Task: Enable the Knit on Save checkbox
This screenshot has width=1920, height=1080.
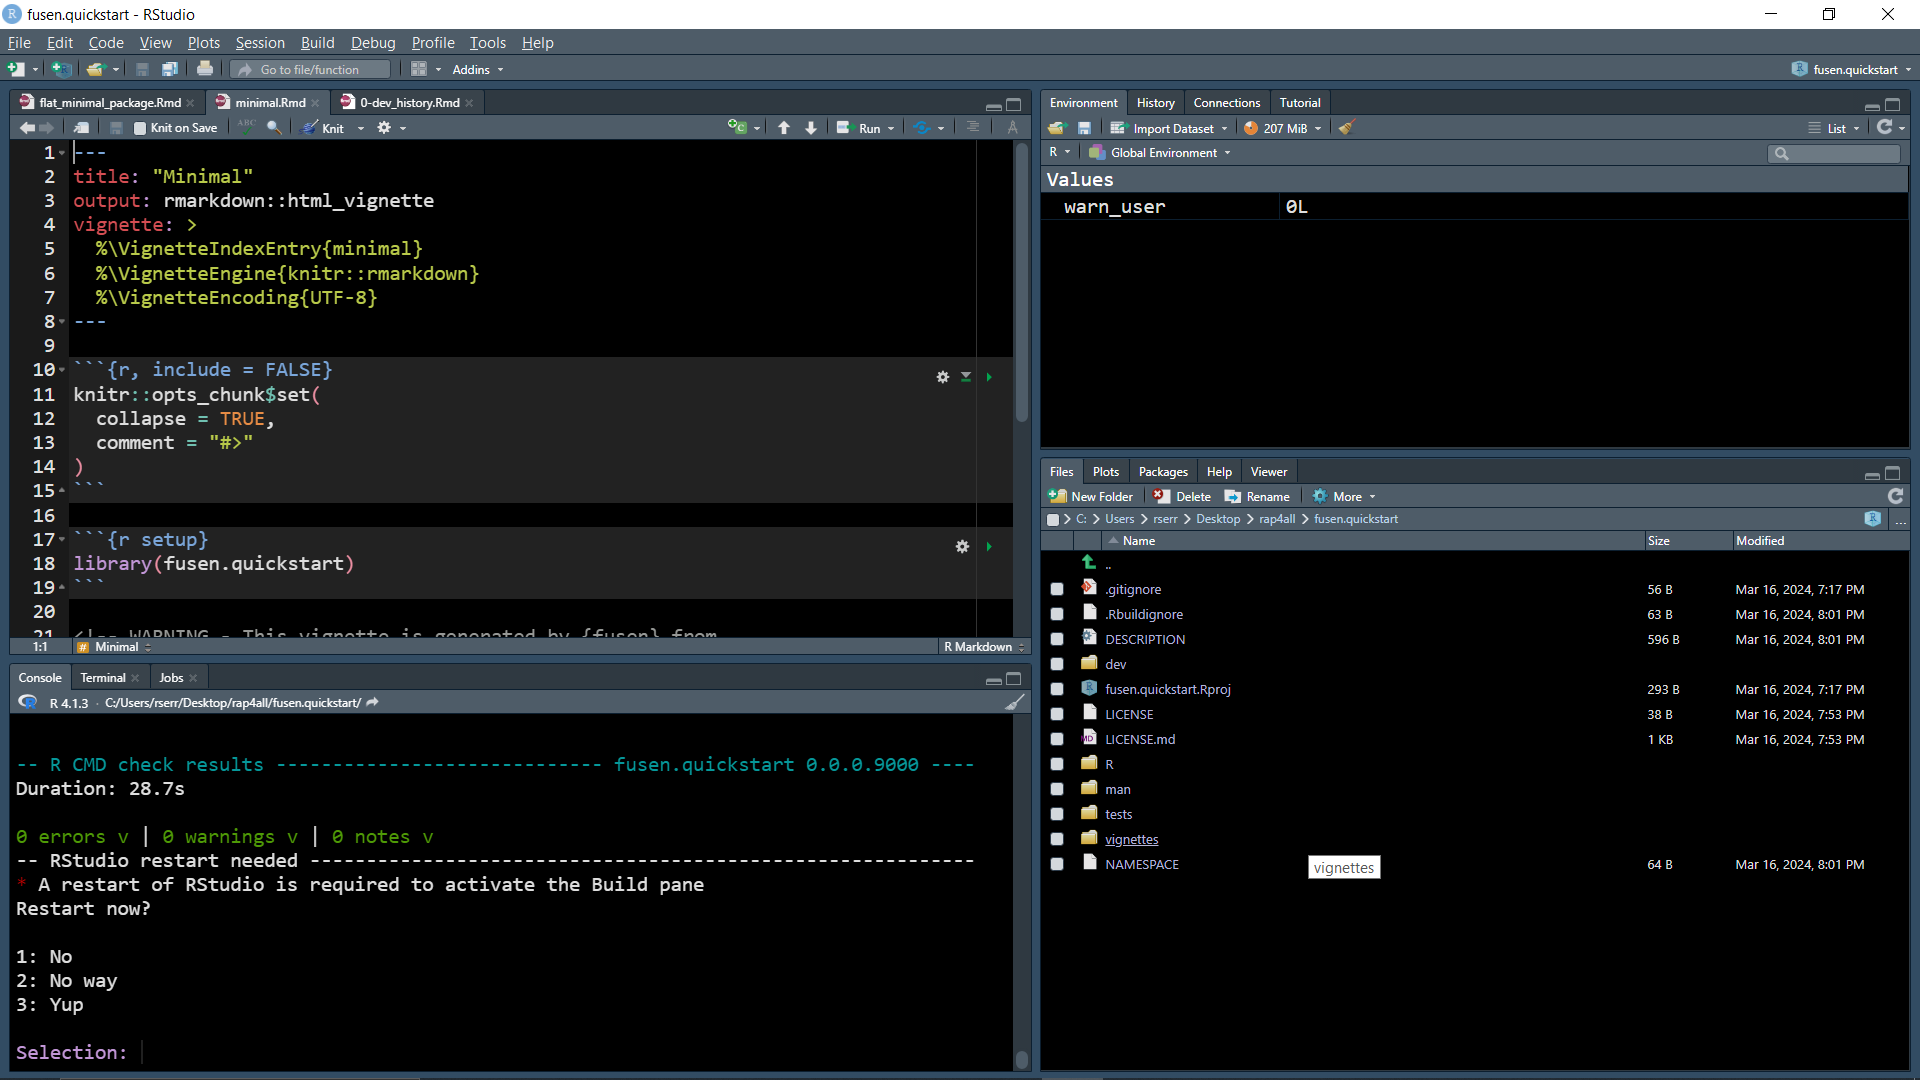Action: (x=140, y=128)
